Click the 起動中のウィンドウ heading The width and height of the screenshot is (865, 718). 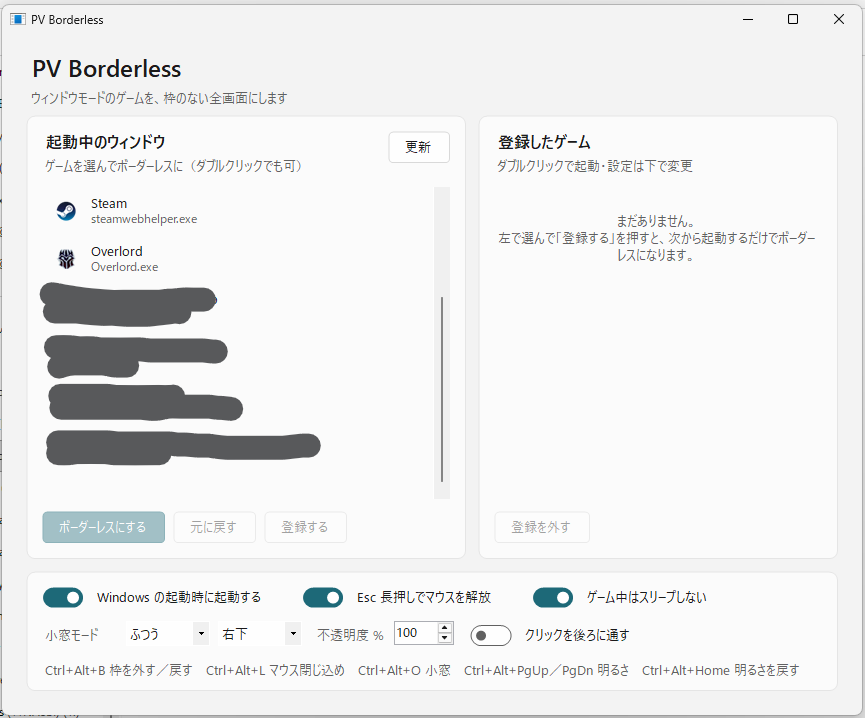(x=105, y=142)
